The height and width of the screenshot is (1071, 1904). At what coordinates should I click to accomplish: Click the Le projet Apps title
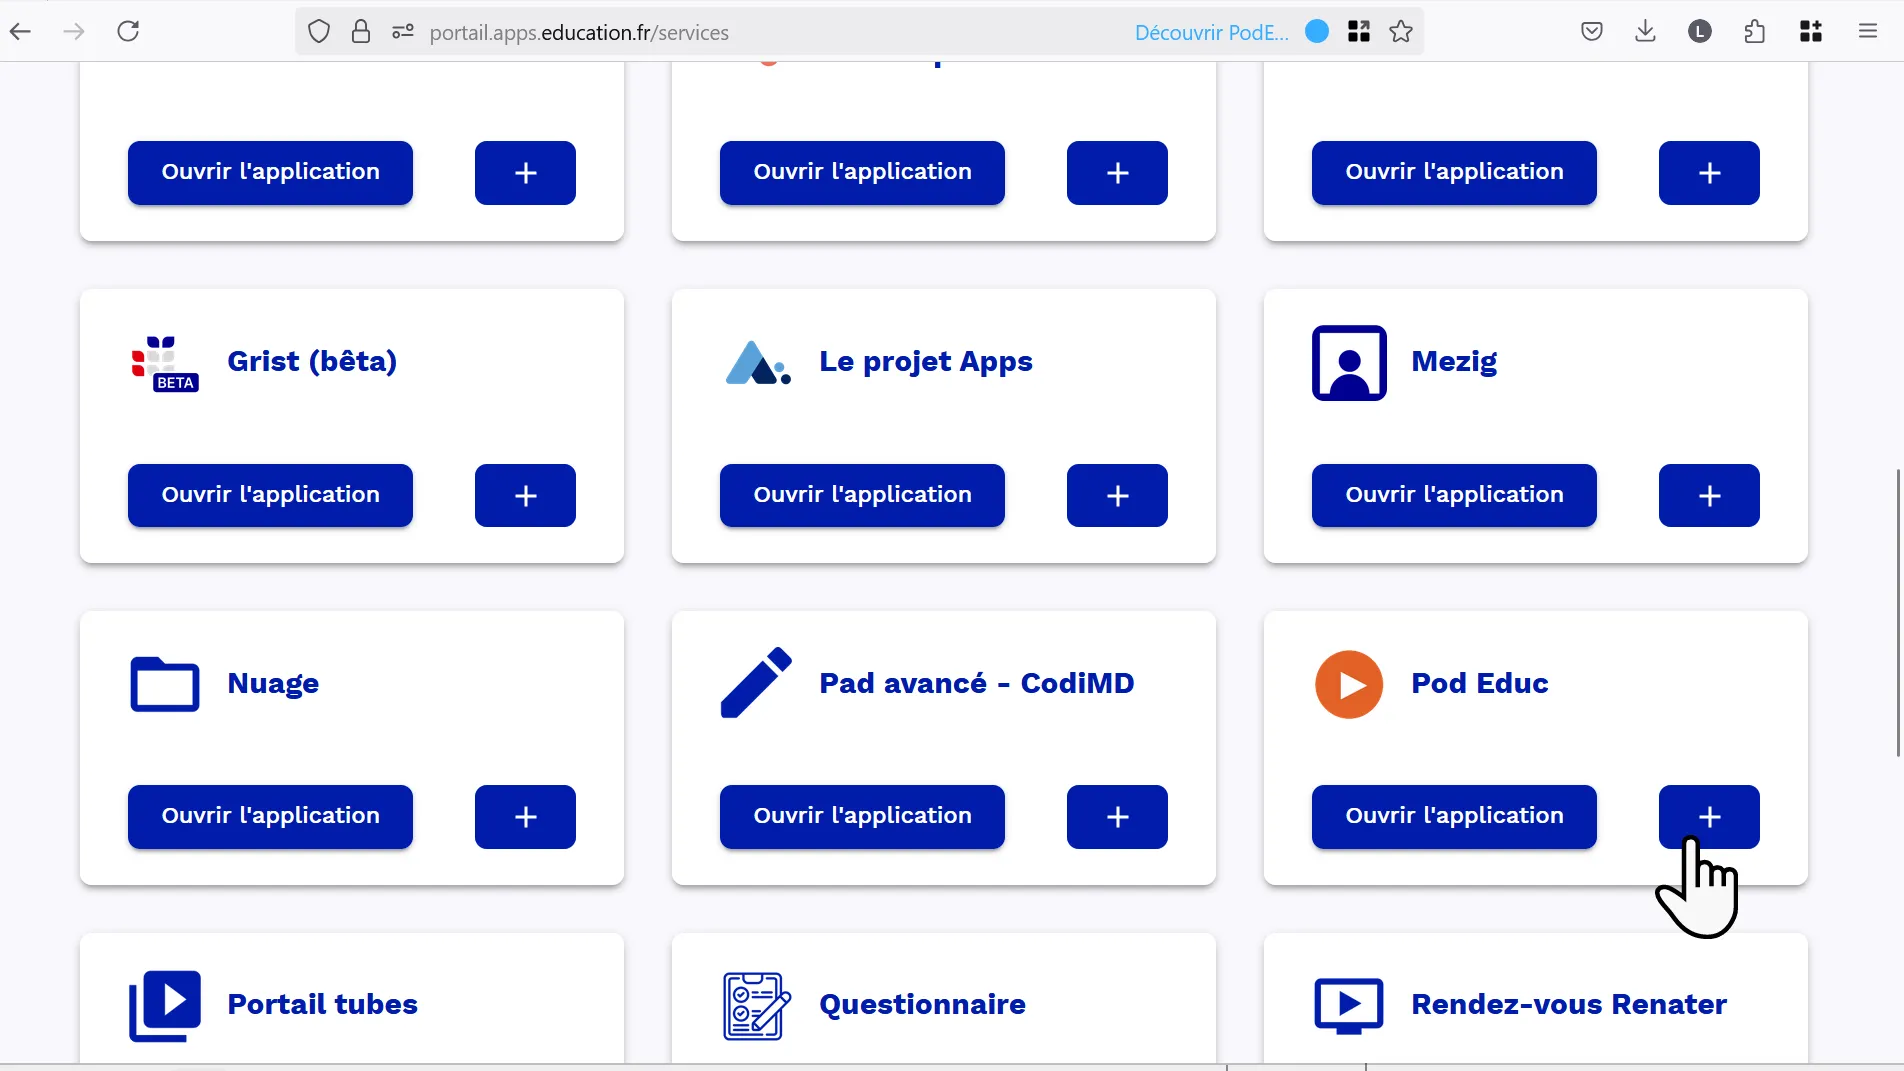[925, 361]
